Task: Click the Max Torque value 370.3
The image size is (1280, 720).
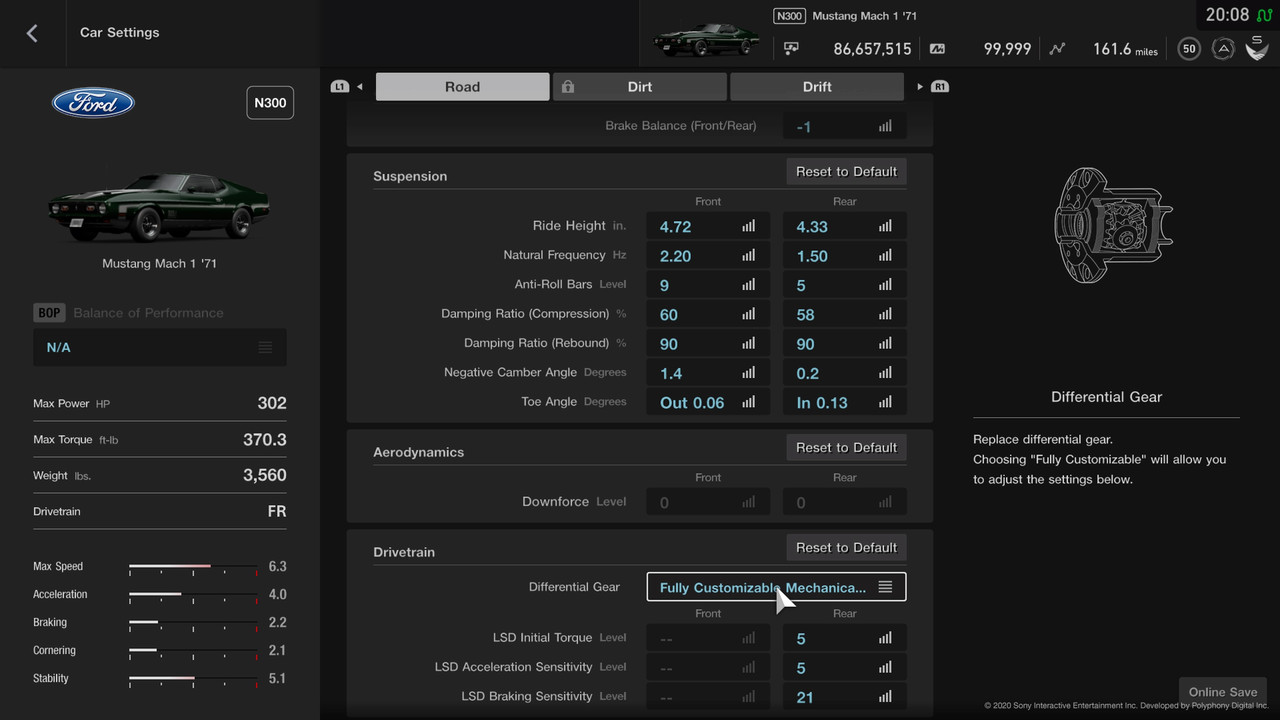Action: point(265,440)
